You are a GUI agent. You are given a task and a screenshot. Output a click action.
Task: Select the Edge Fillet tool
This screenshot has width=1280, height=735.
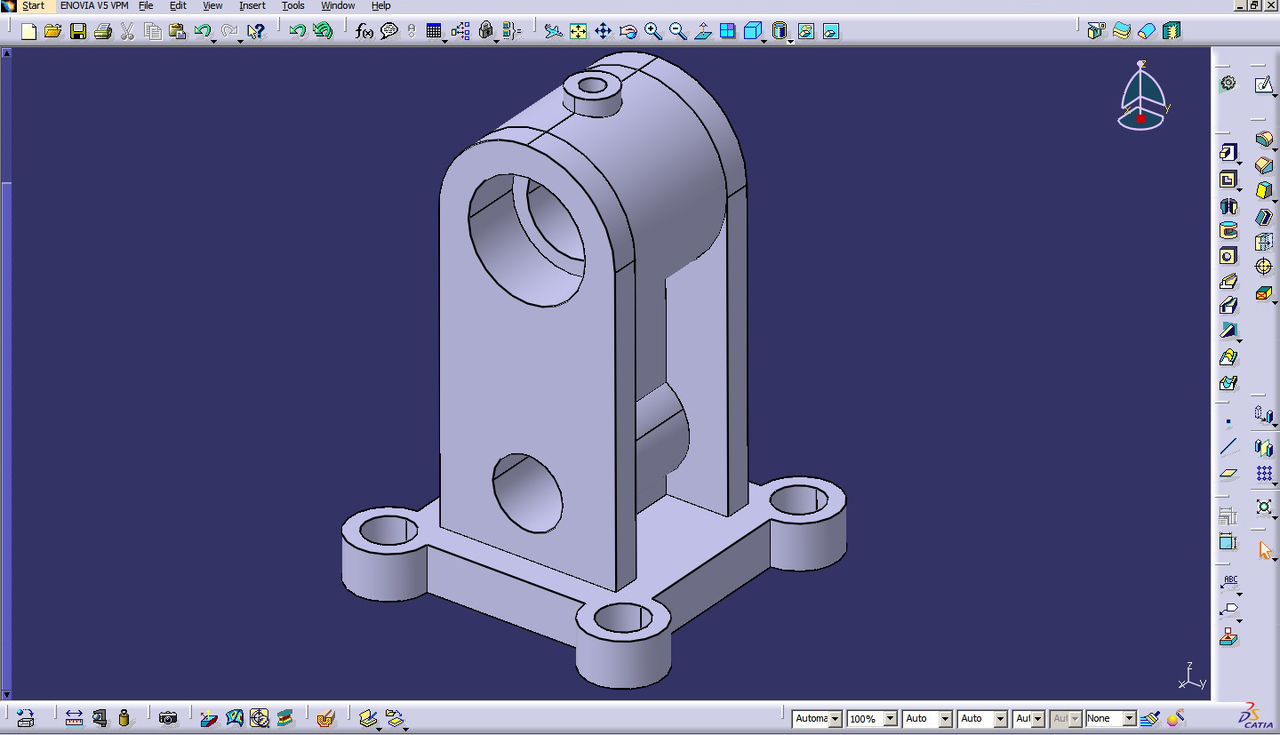click(1264, 139)
